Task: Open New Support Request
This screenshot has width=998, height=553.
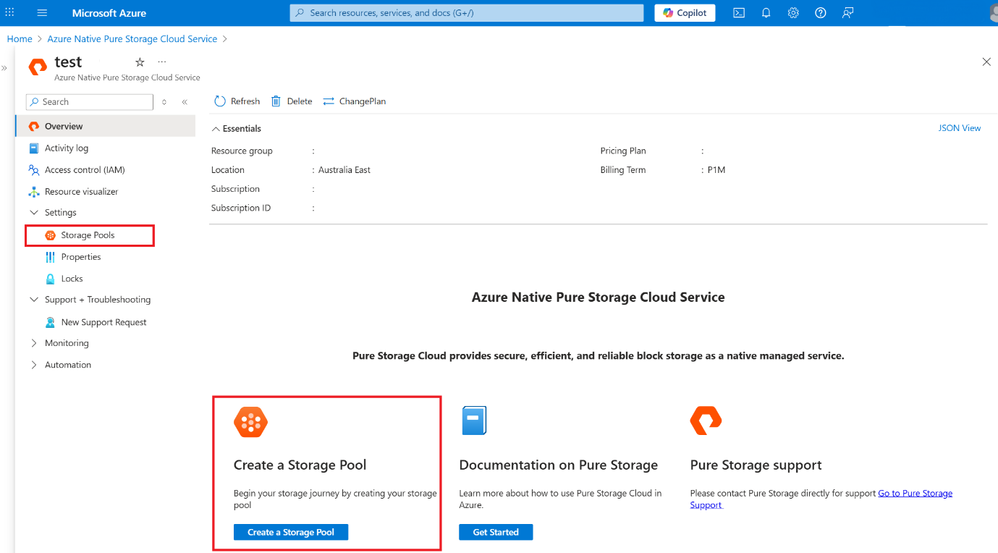Action: (x=104, y=322)
